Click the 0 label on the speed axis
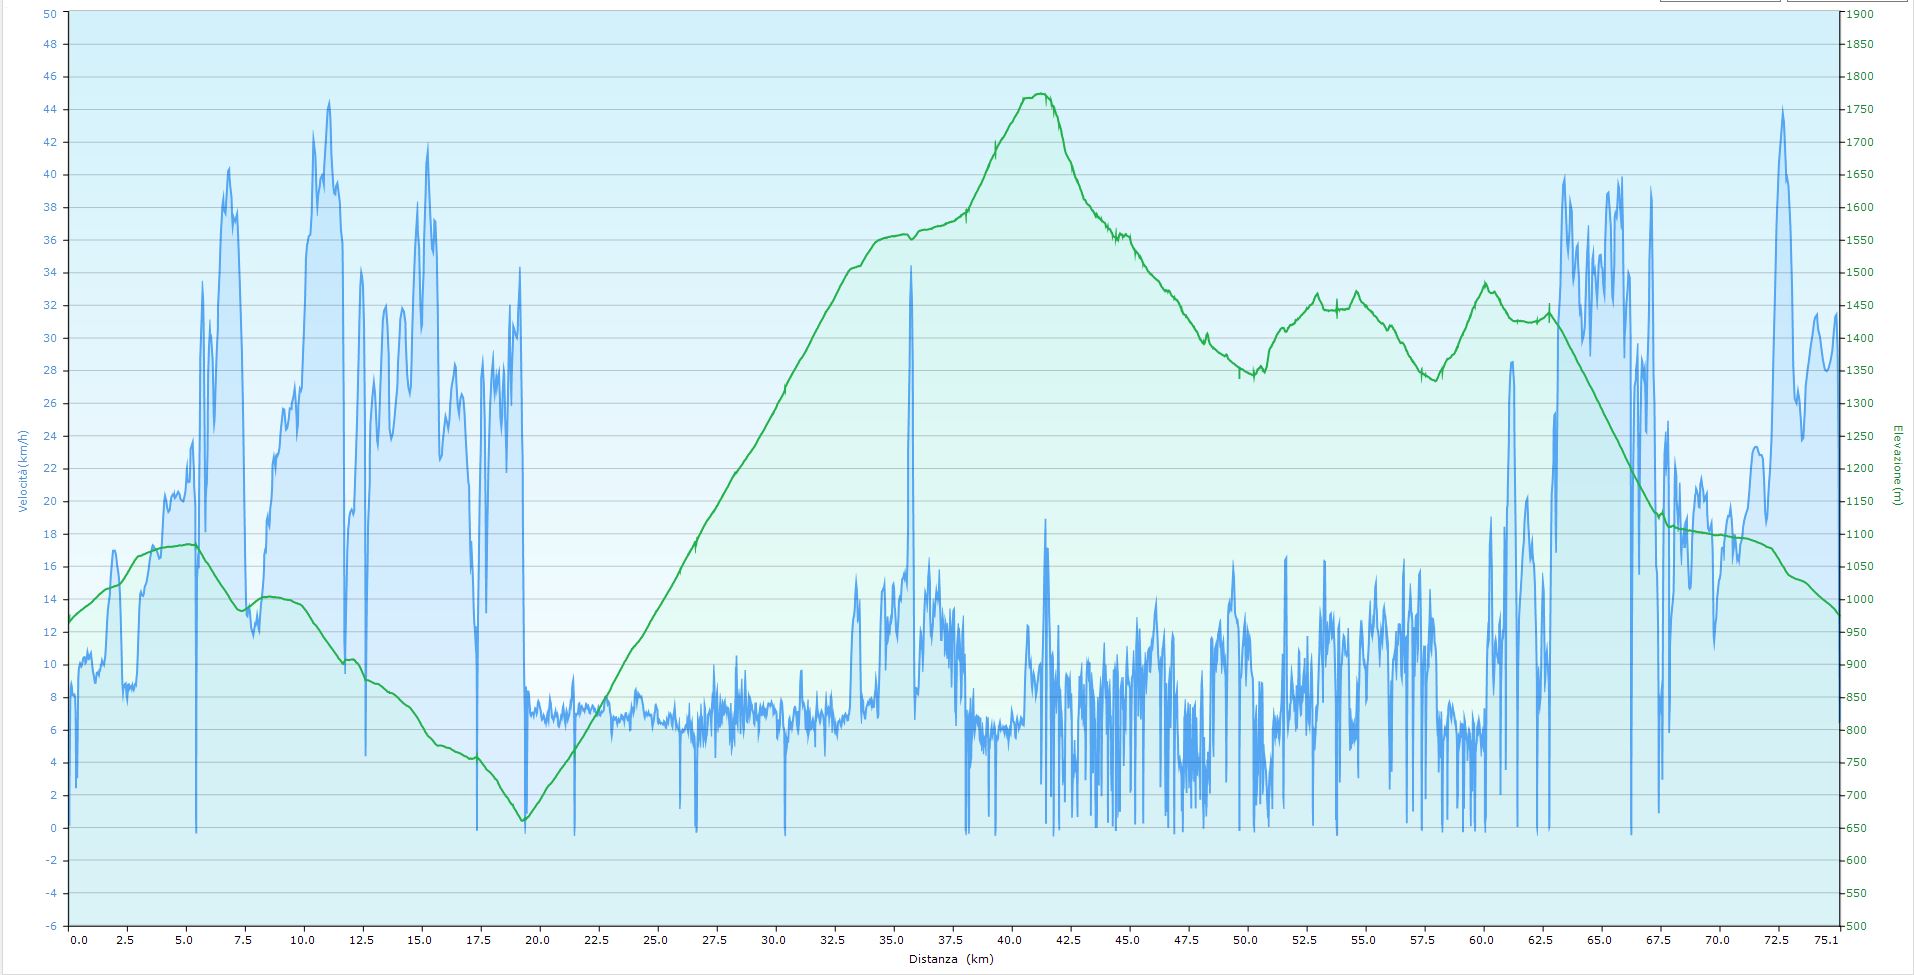1914x975 pixels. point(54,828)
